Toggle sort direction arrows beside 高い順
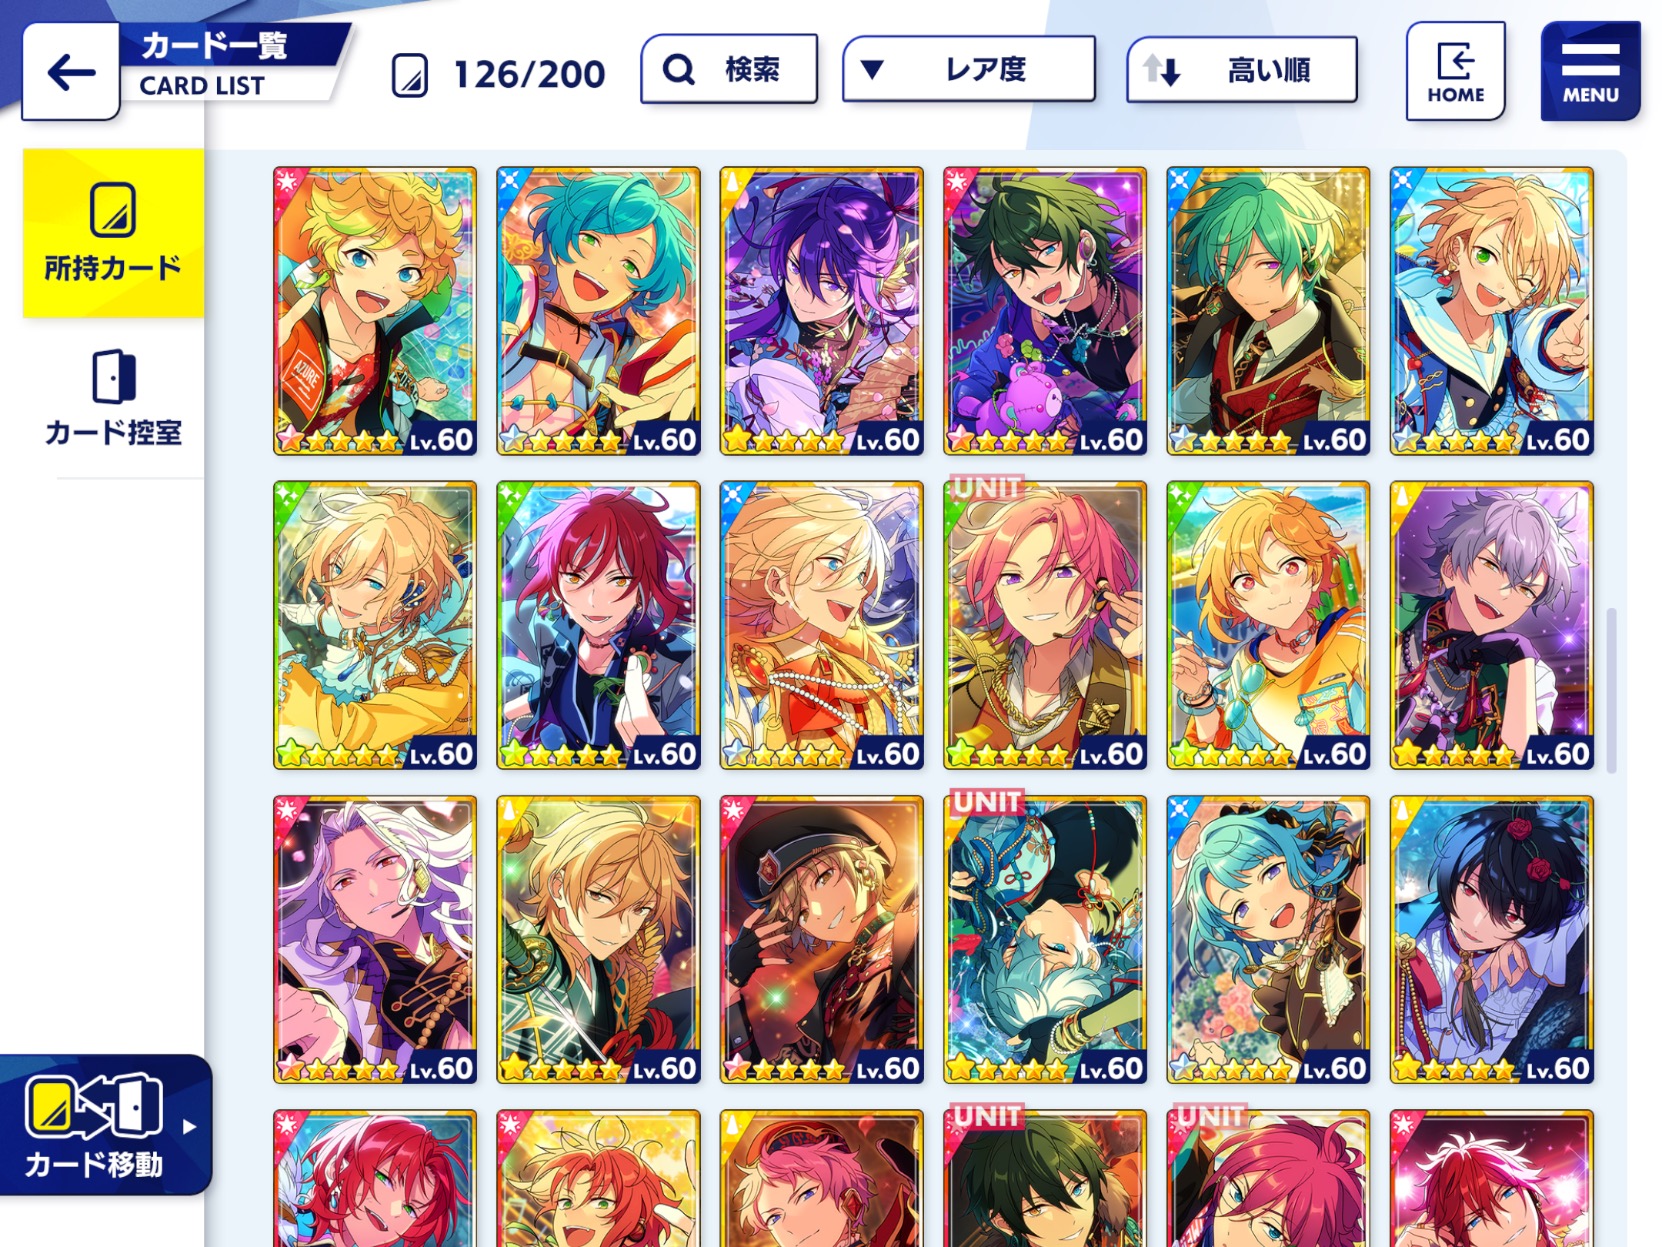The height and width of the screenshot is (1247, 1662). 1162,70
